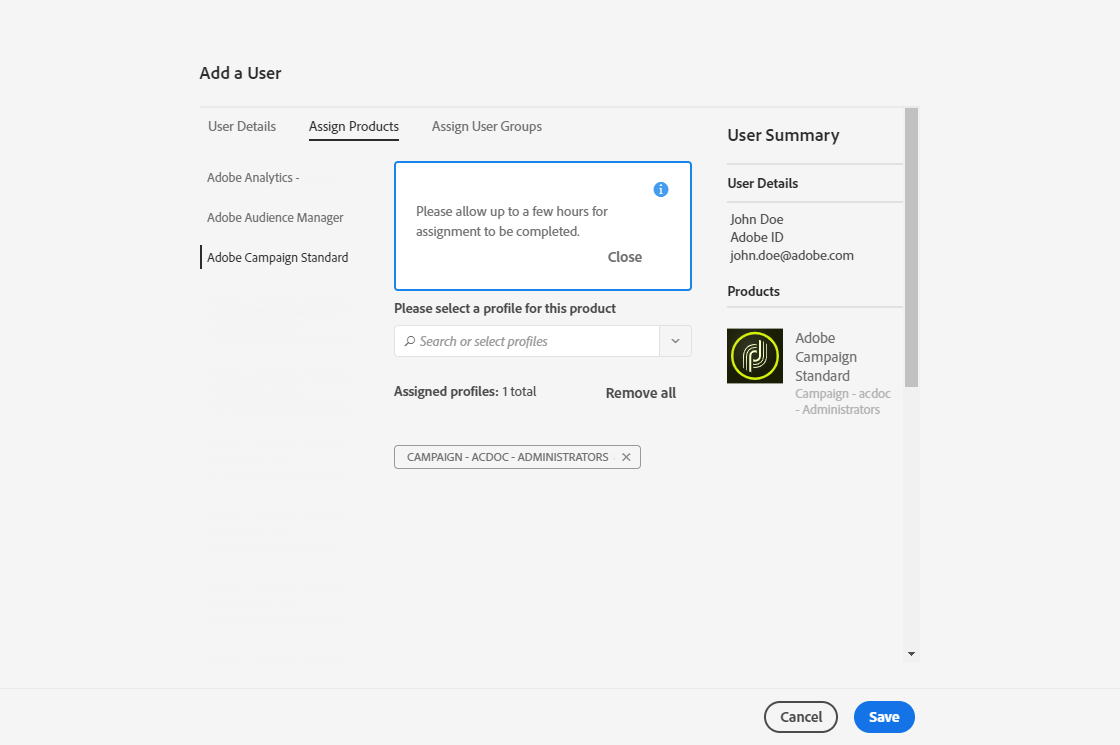Image resolution: width=1120 pixels, height=745 pixels.
Task: Save the new user
Action: (884, 716)
